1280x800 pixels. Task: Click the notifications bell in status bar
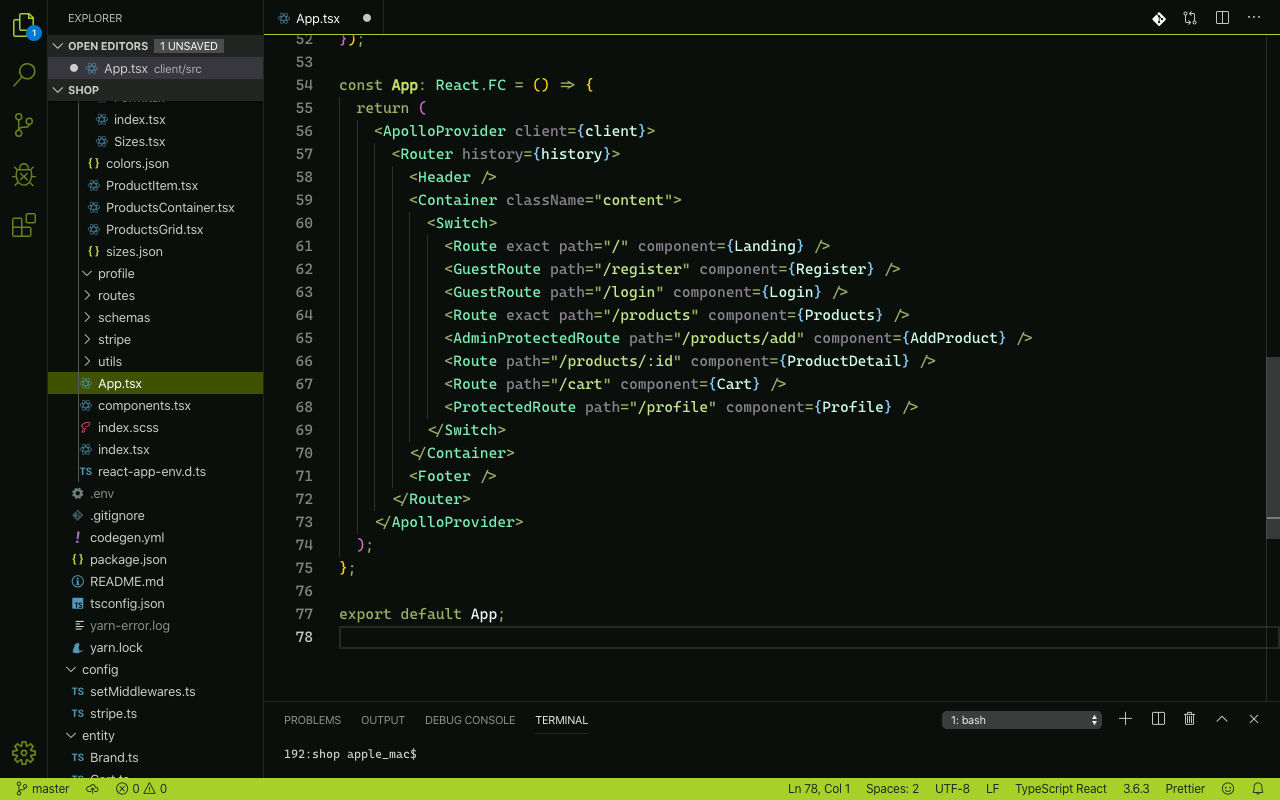pyautogui.click(x=1259, y=788)
